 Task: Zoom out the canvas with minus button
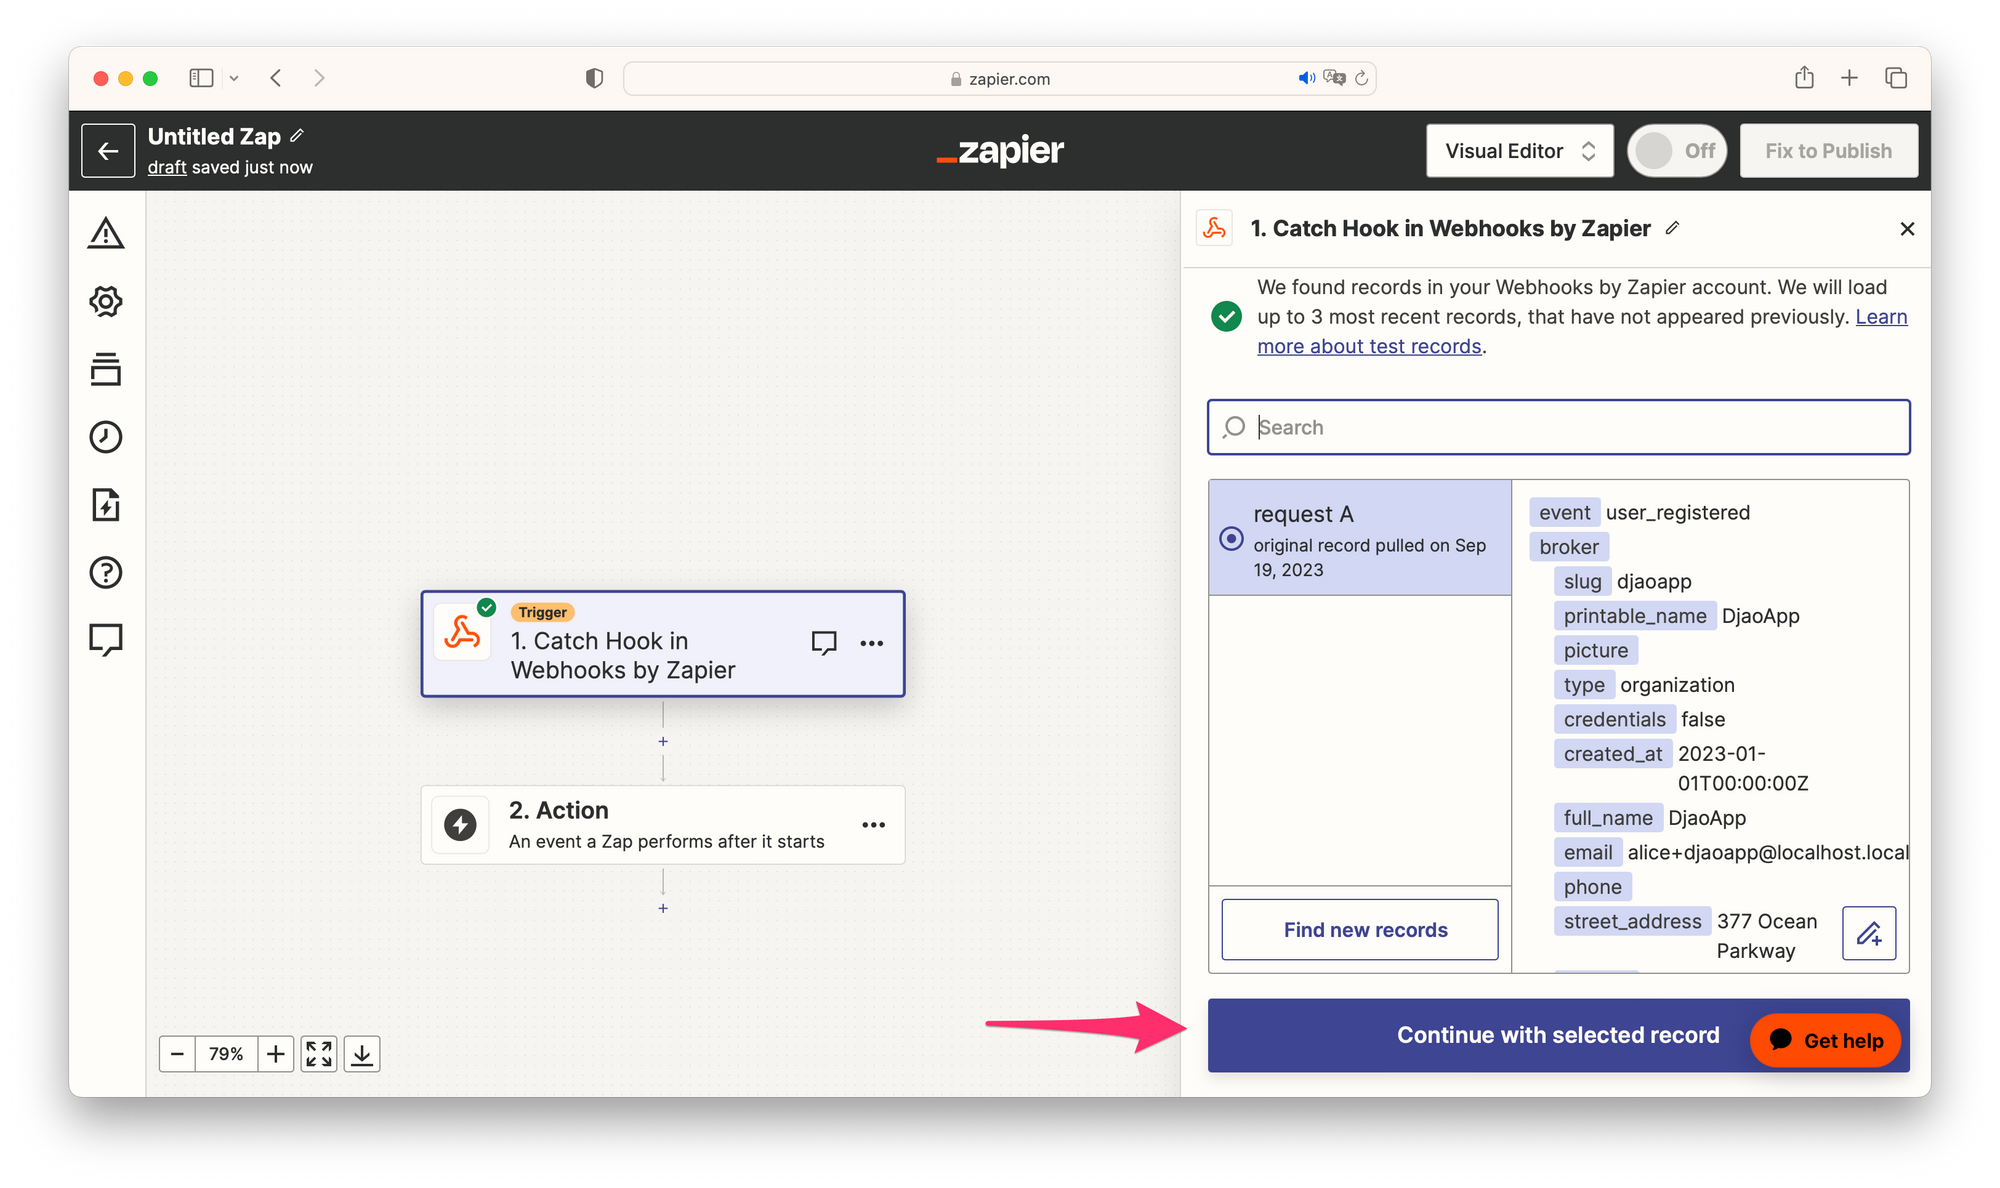(x=177, y=1054)
